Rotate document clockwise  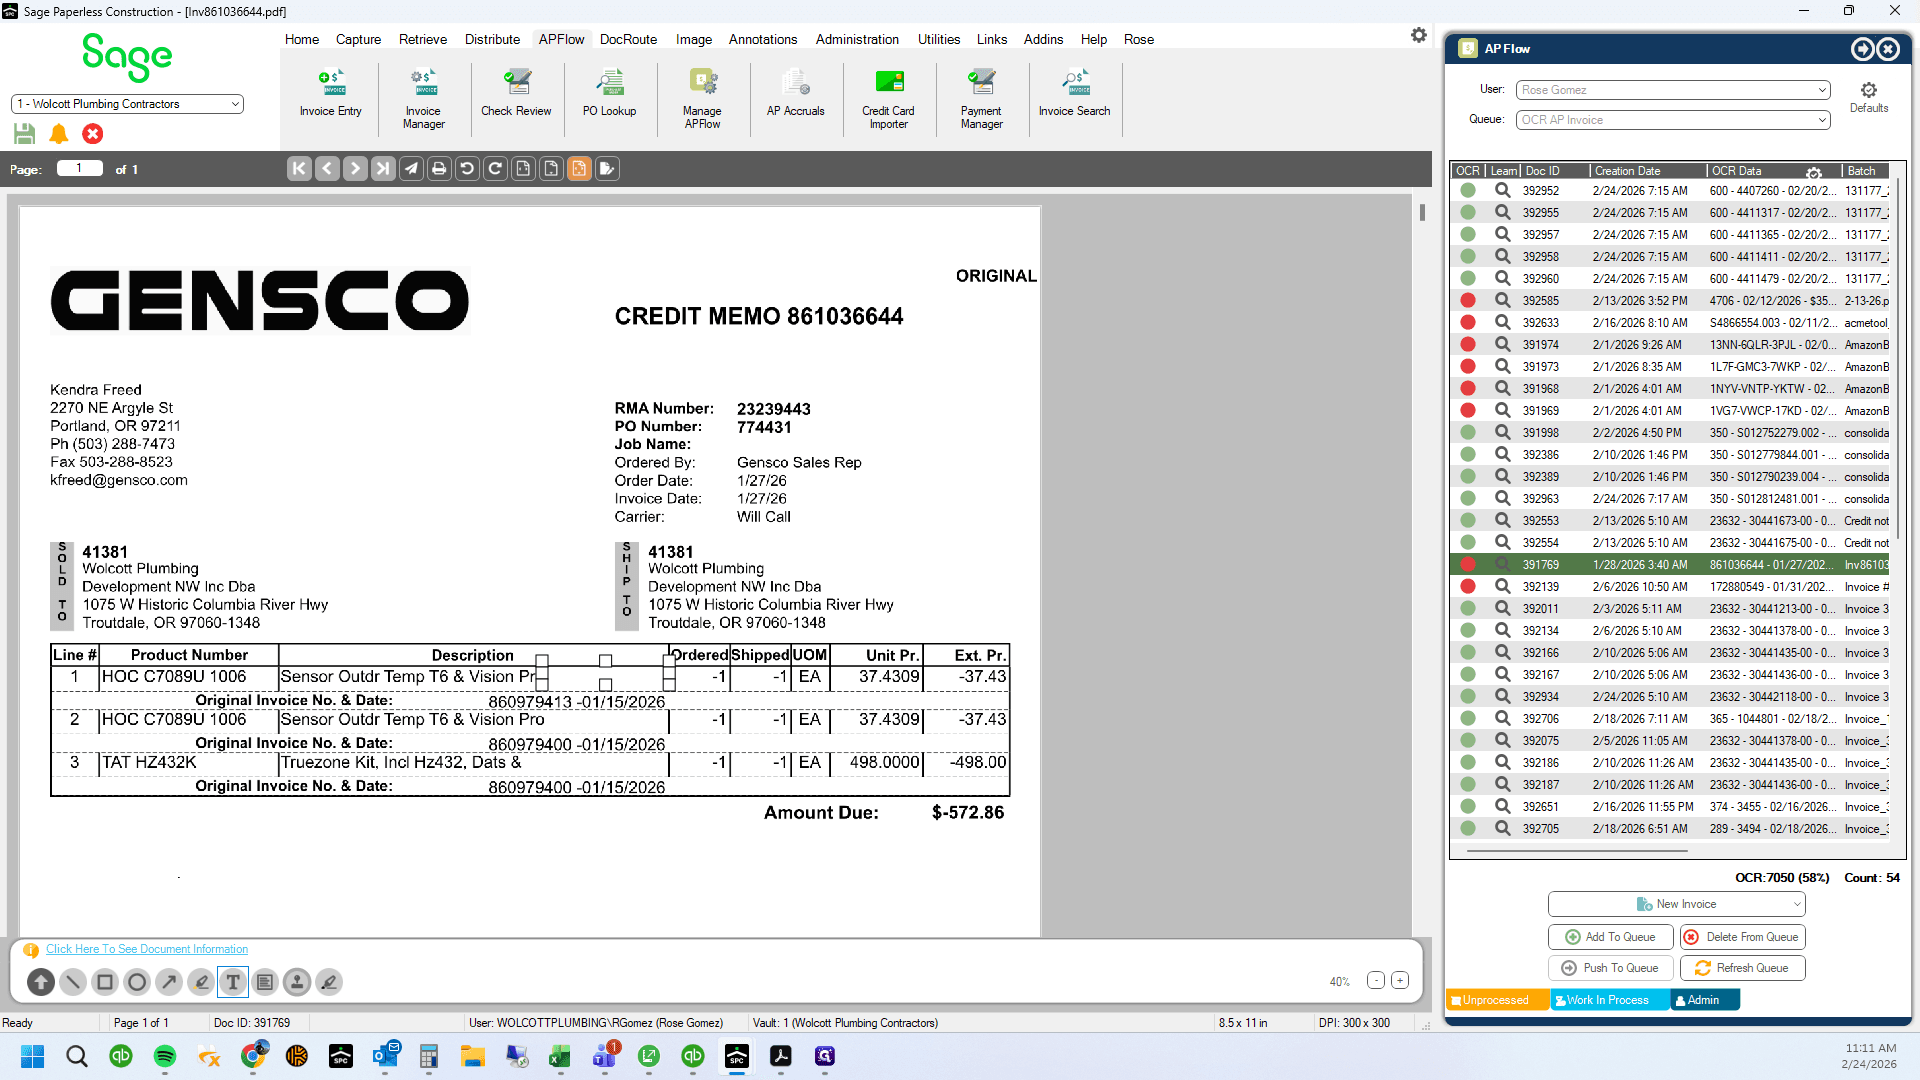[x=495, y=169]
